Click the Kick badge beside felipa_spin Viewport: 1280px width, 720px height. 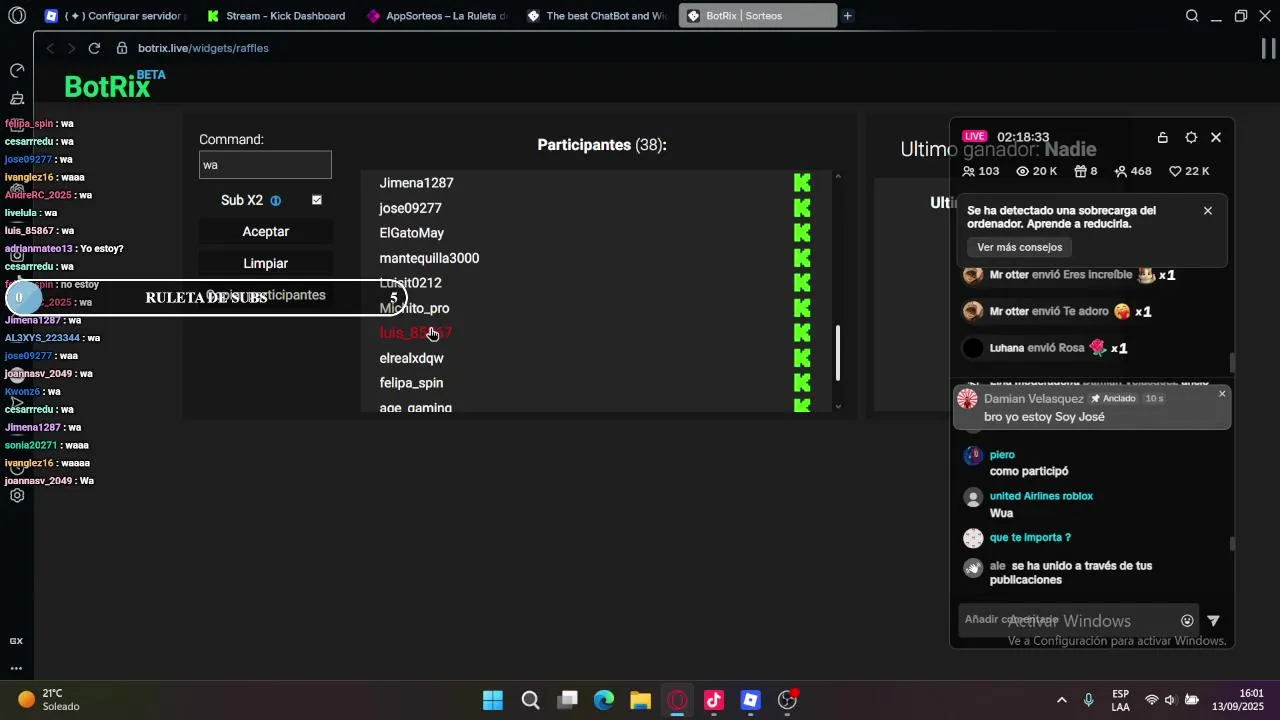coord(802,383)
